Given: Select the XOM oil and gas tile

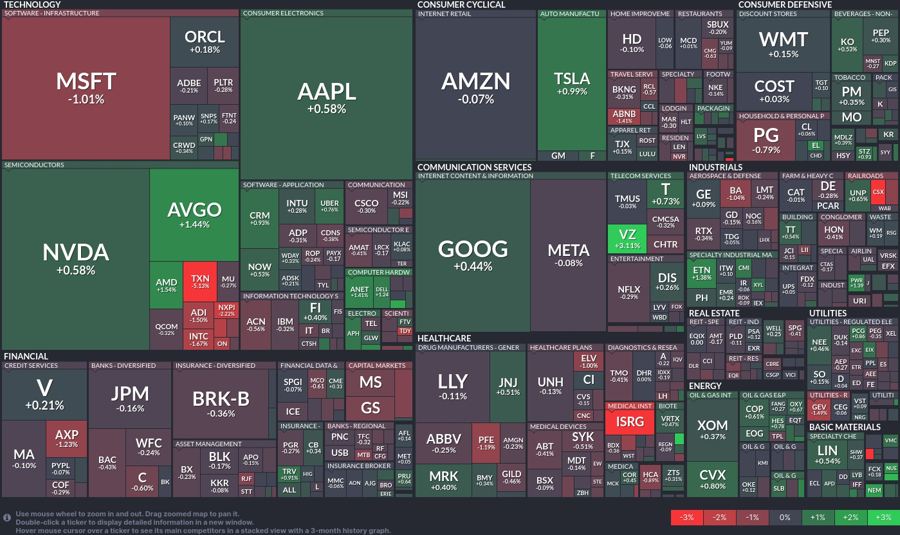Looking at the screenshot, I should click(x=712, y=429).
